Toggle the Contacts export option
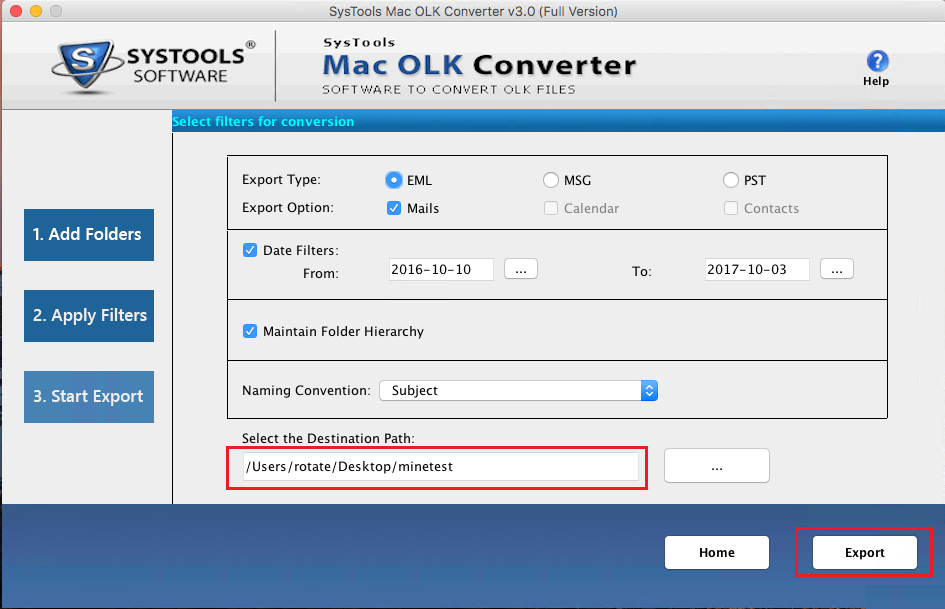The image size is (945, 609). pyautogui.click(x=730, y=208)
